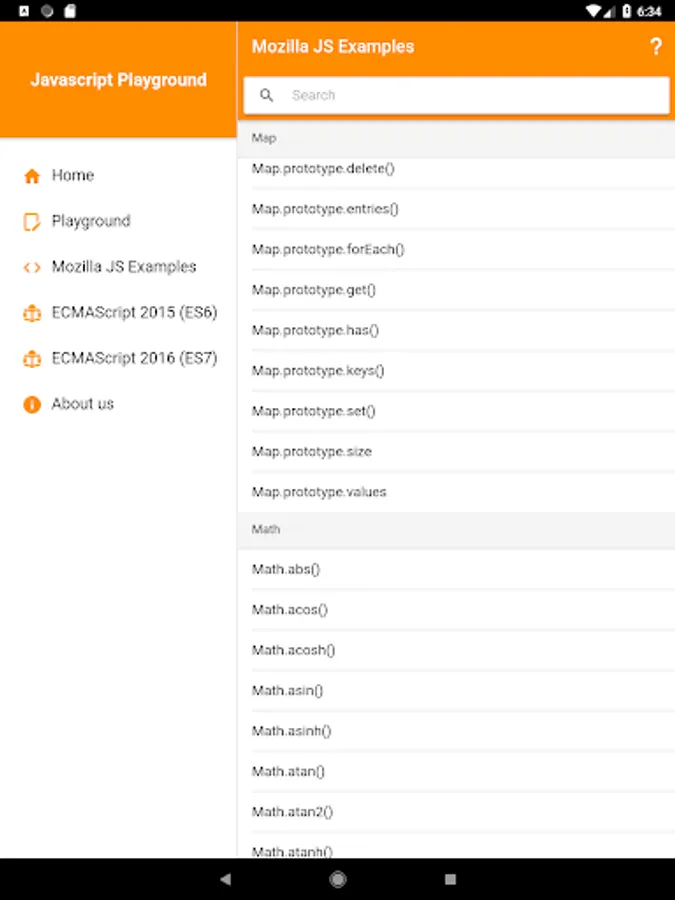Open the Playground menu item
This screenshot has height=900, width=675.
point(118,222)
